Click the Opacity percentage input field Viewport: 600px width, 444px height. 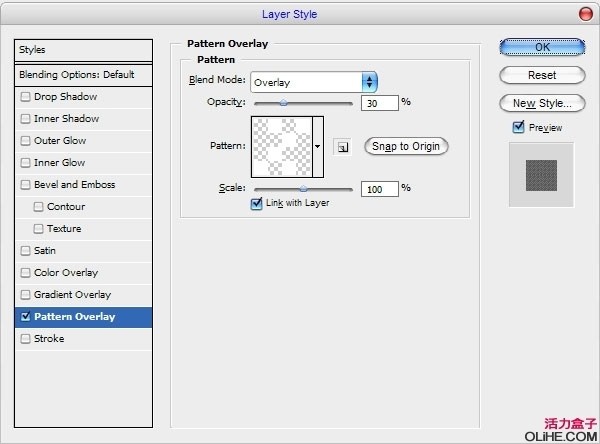tap(379, 102)
